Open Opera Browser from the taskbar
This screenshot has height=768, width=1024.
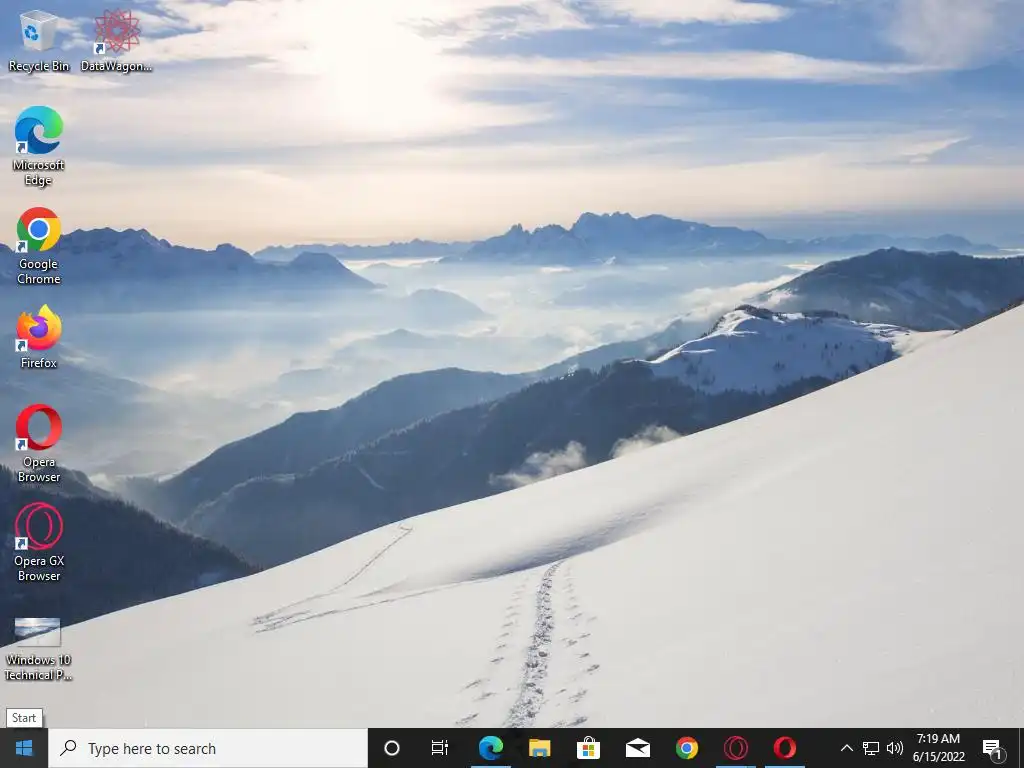point(784,748)
